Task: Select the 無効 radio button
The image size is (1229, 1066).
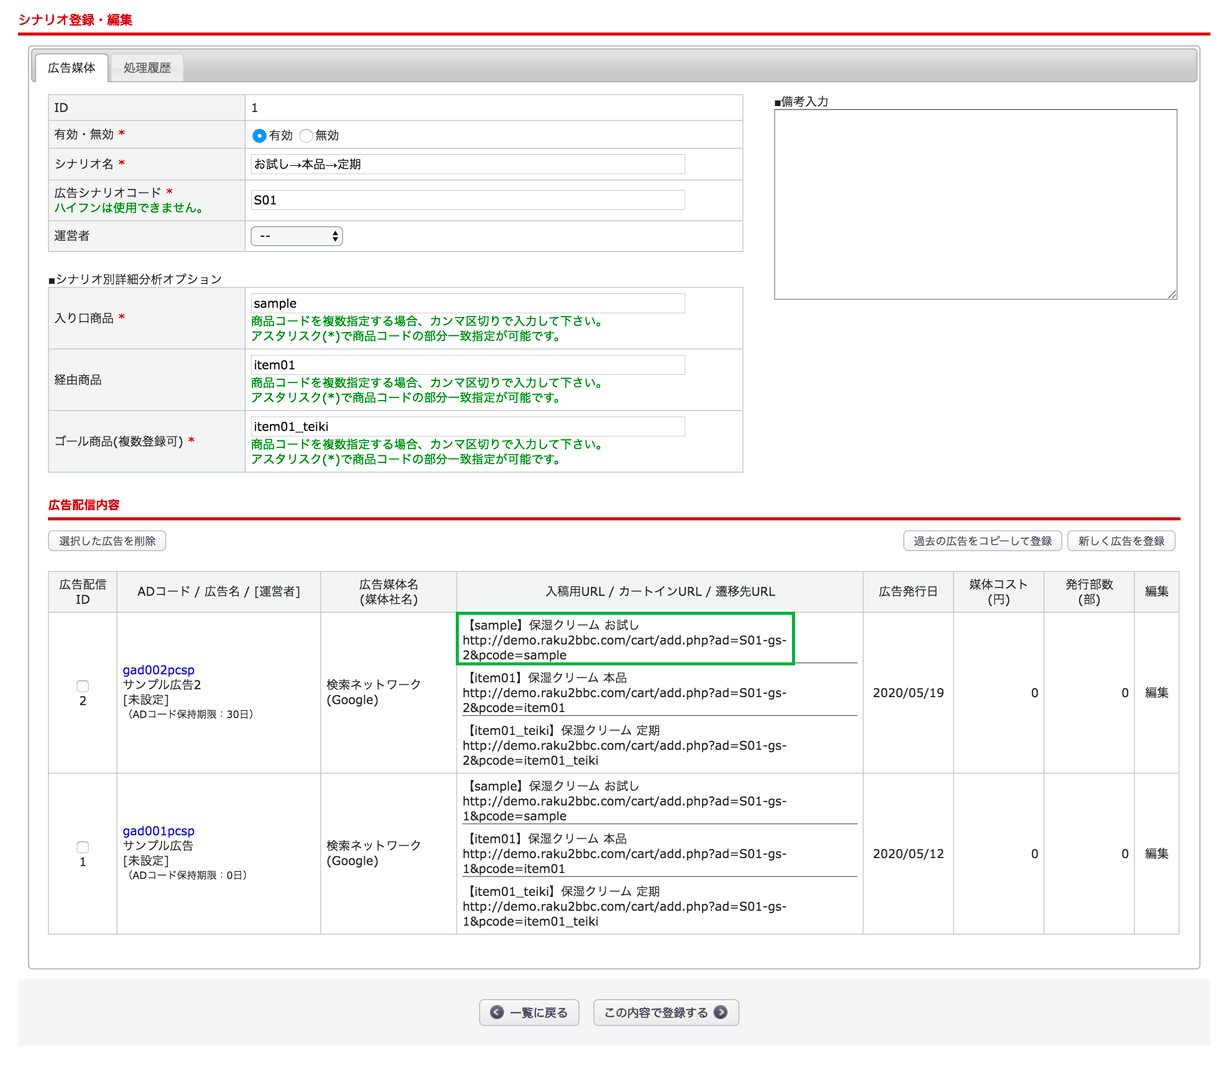Action: [306, 136]
